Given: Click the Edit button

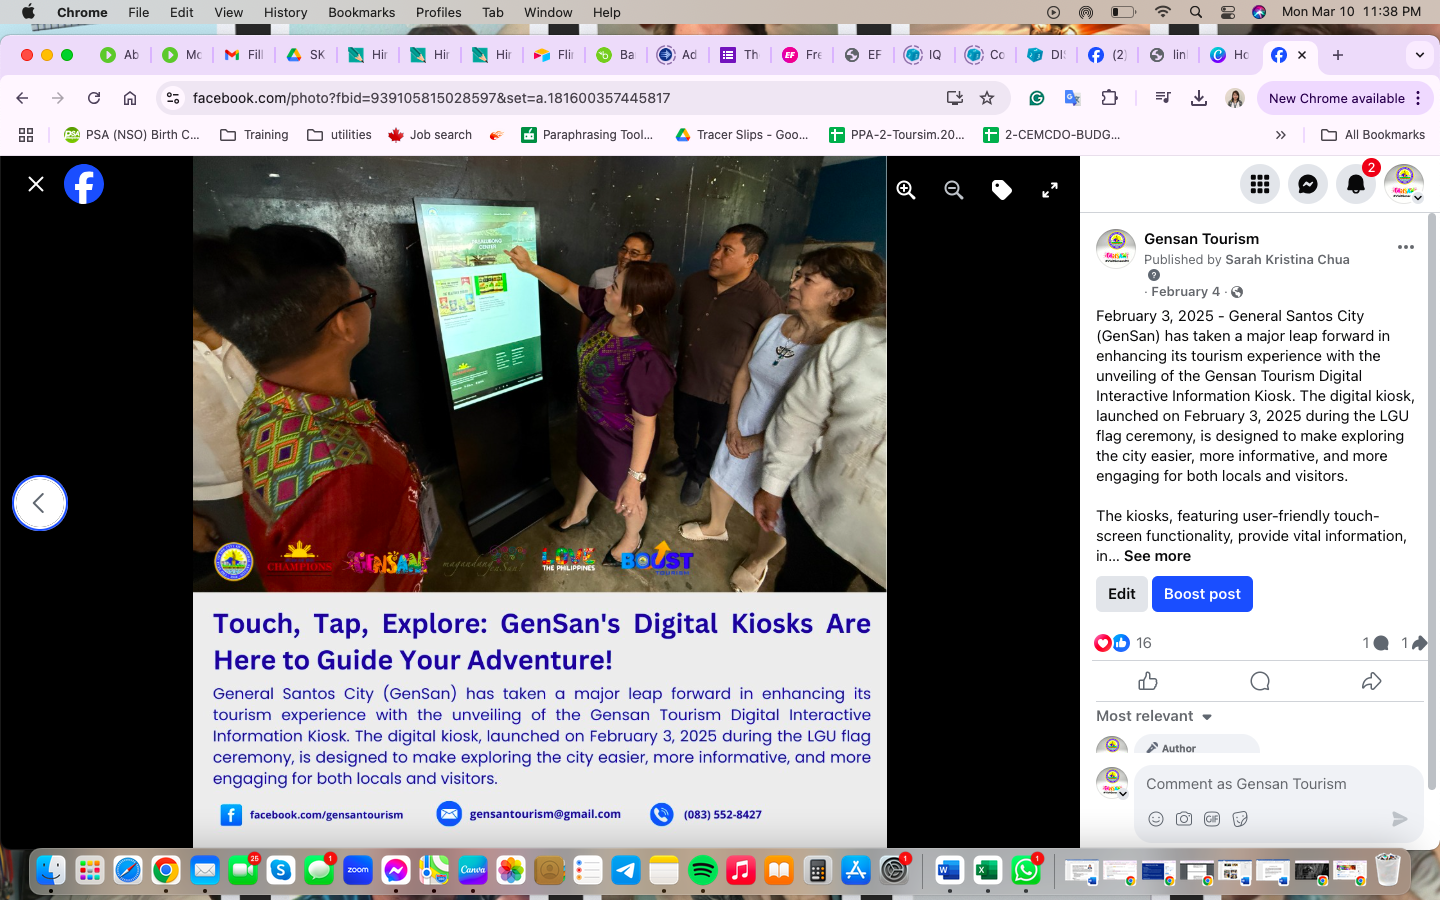Looking at the screenshot, I should (1121, 594).
